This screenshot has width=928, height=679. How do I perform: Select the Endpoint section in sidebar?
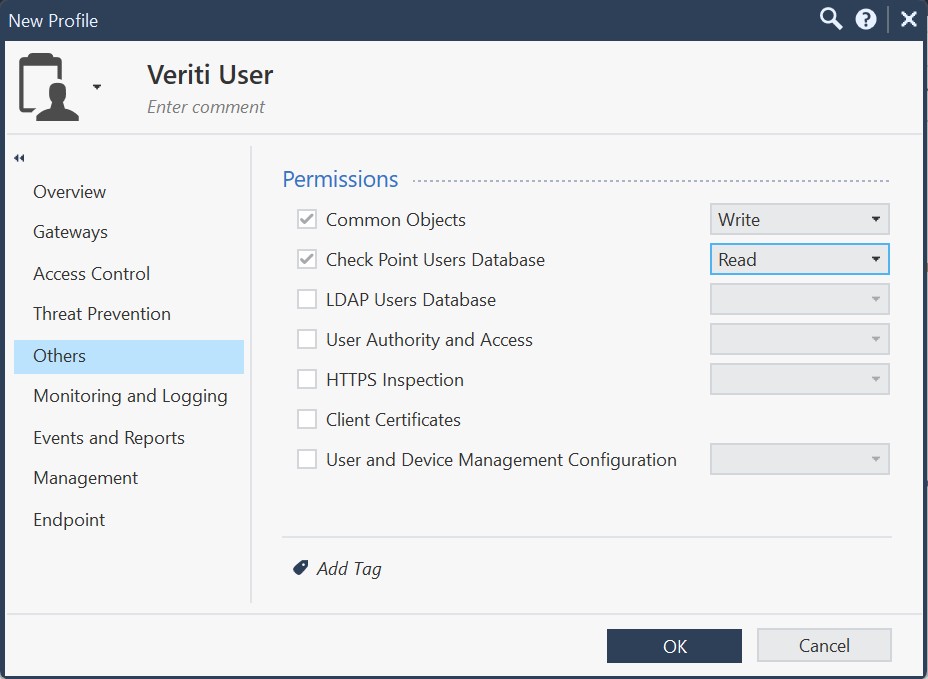[69, 520]
